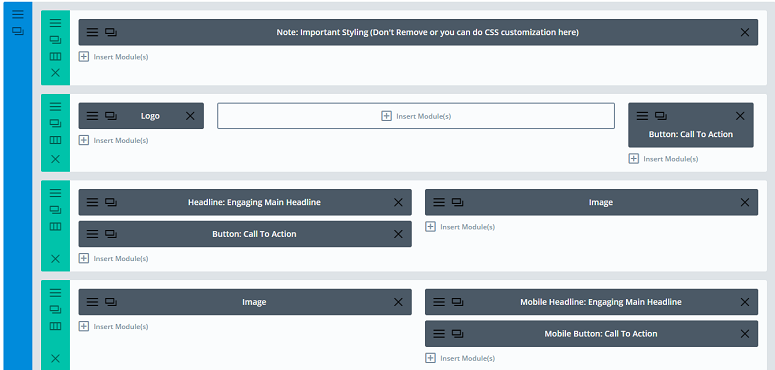Viewport: 775px width, 370px height.
Task: Insert a module under the Logo module
Action: (x=114, y=140)
